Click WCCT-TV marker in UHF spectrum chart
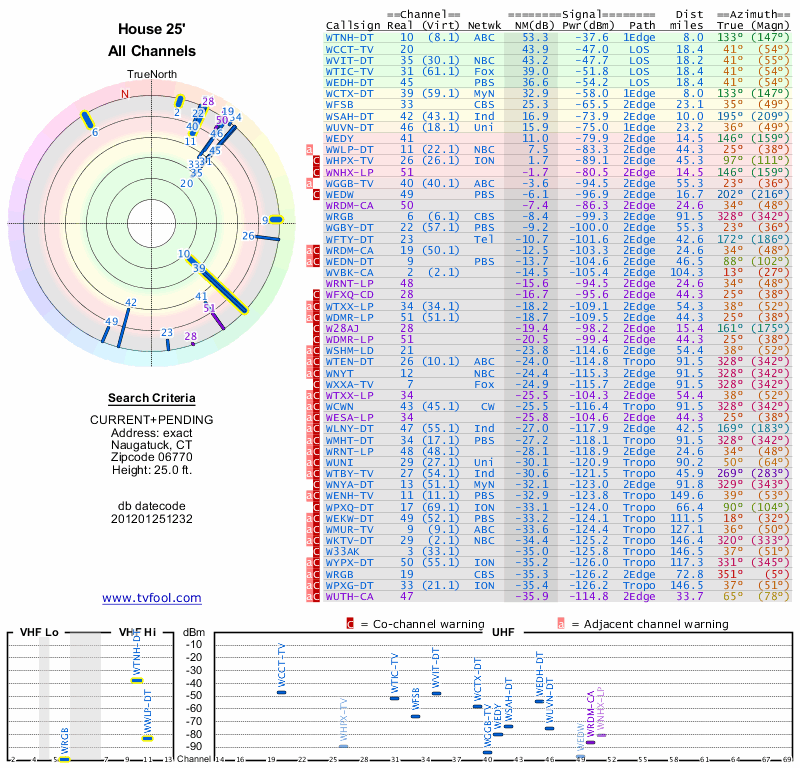This screenshot has width=800, height=768. [282, 693]
